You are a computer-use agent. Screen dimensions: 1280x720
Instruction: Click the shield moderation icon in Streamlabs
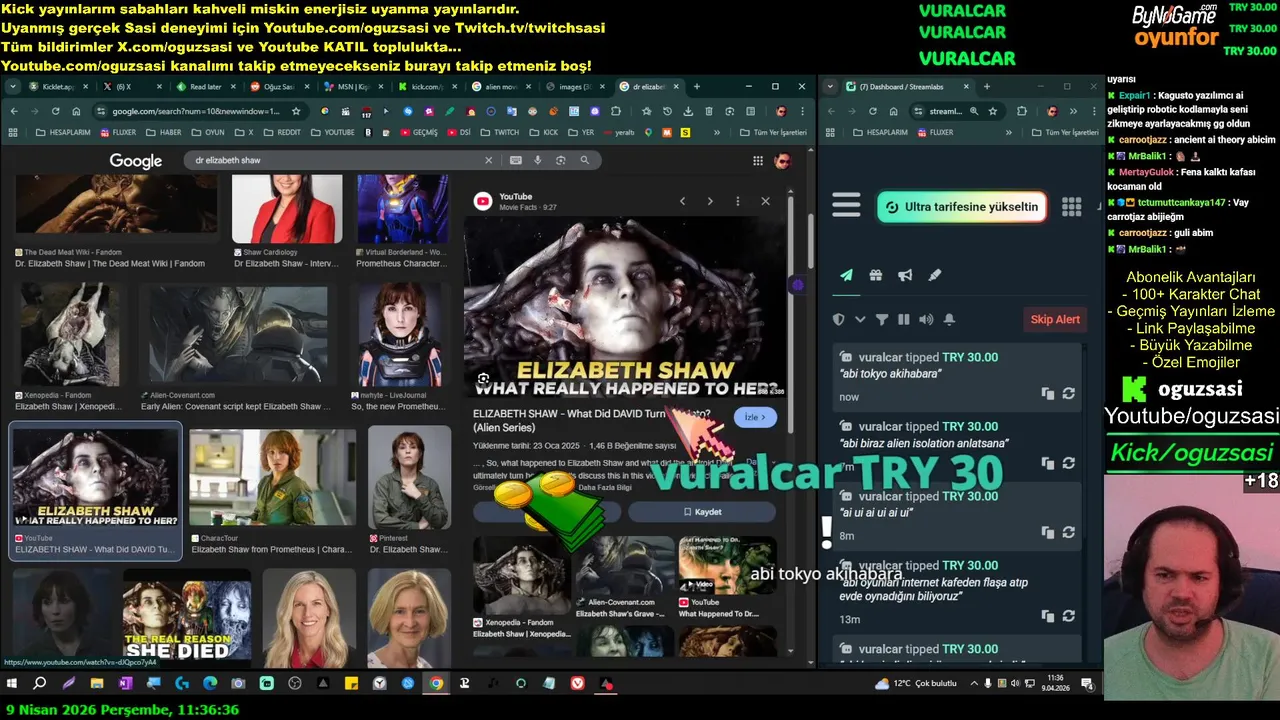coord(839,319)
